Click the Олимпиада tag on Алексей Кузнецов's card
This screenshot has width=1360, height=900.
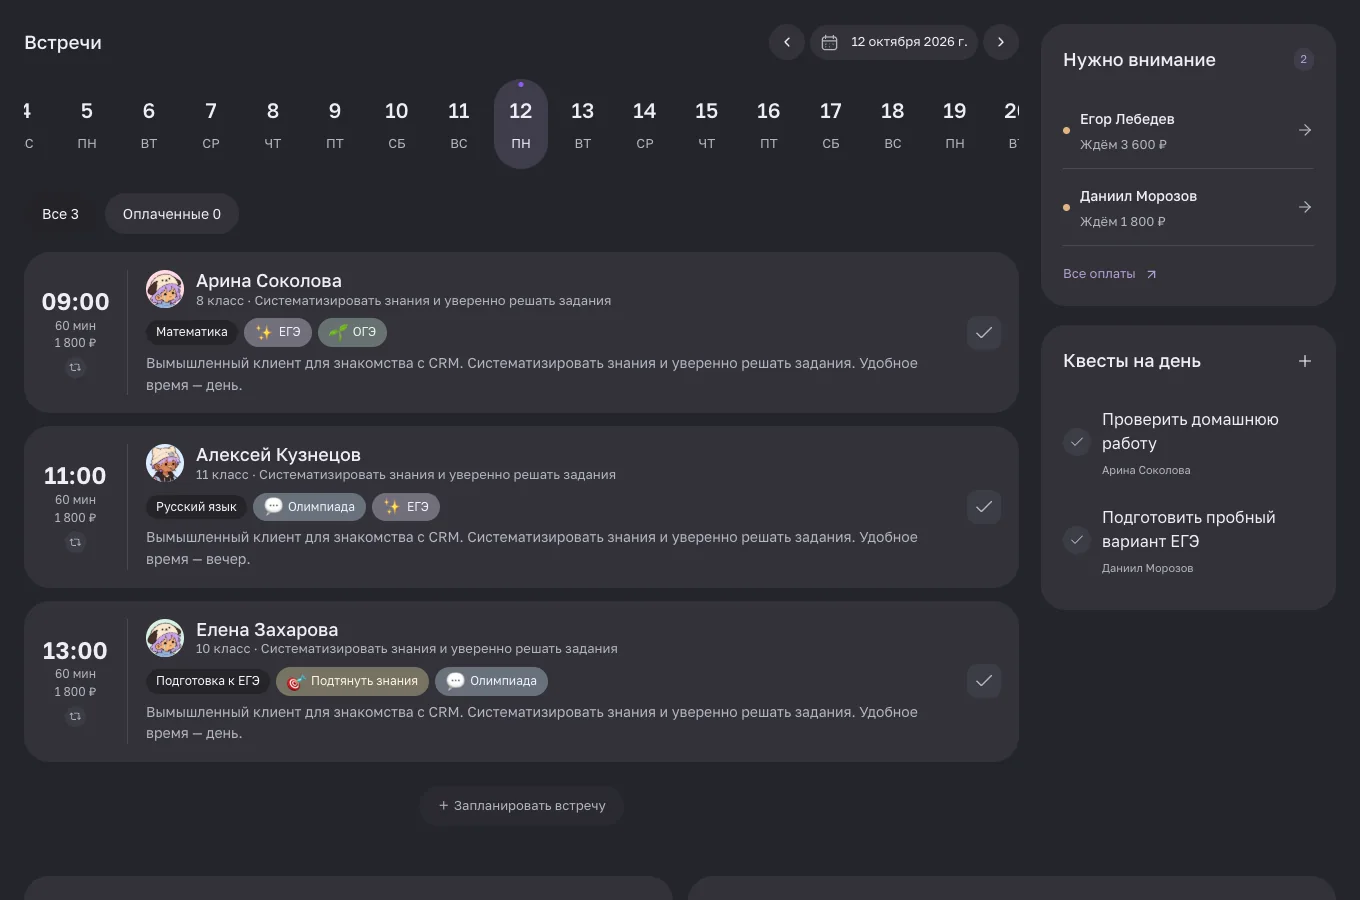point(309,507)
